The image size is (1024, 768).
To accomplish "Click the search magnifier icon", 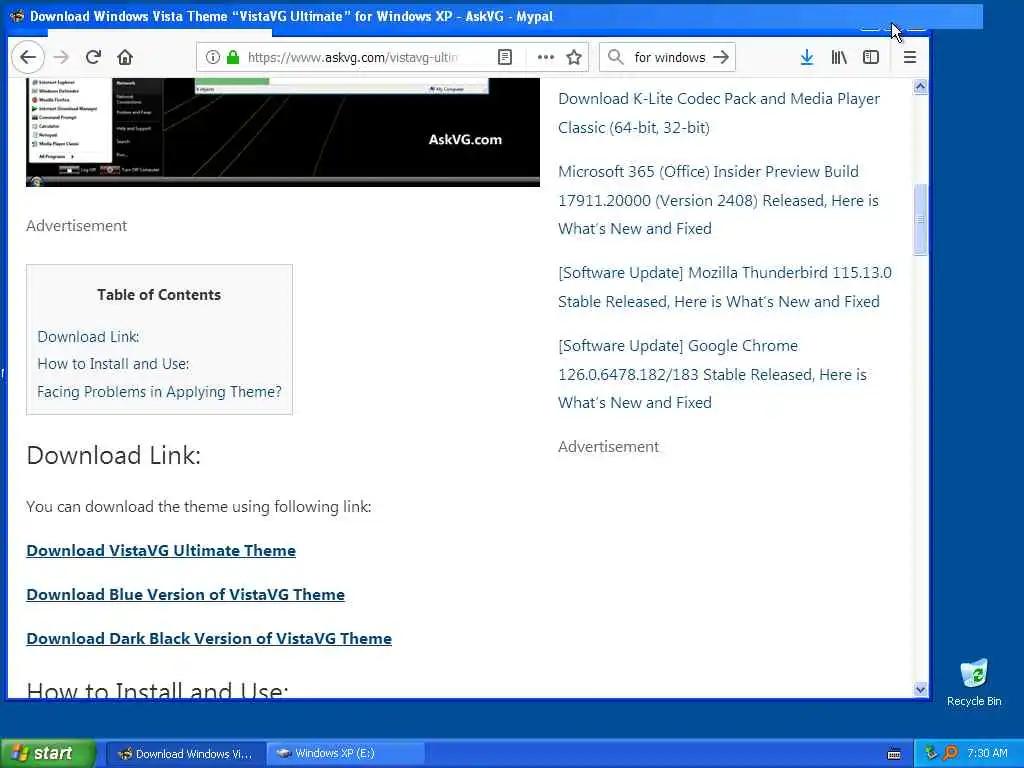I will (615, 57).
